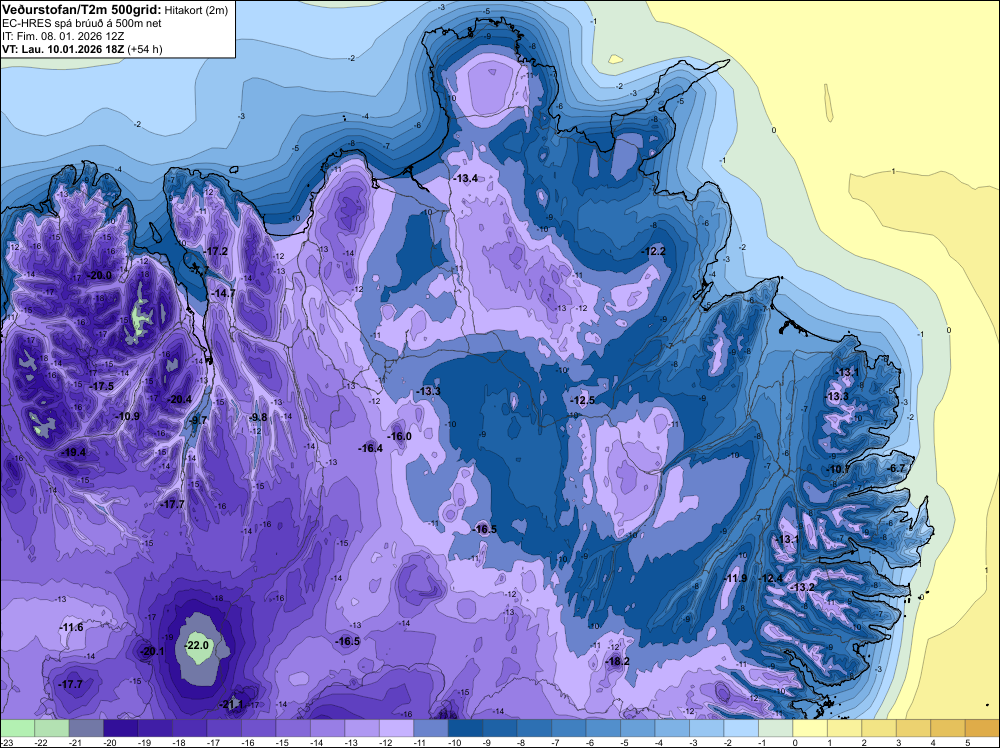Click the 'VT: Lau. 10.01.2026 18Z' valid time
1000x748 pixels.
coord(63,49)
